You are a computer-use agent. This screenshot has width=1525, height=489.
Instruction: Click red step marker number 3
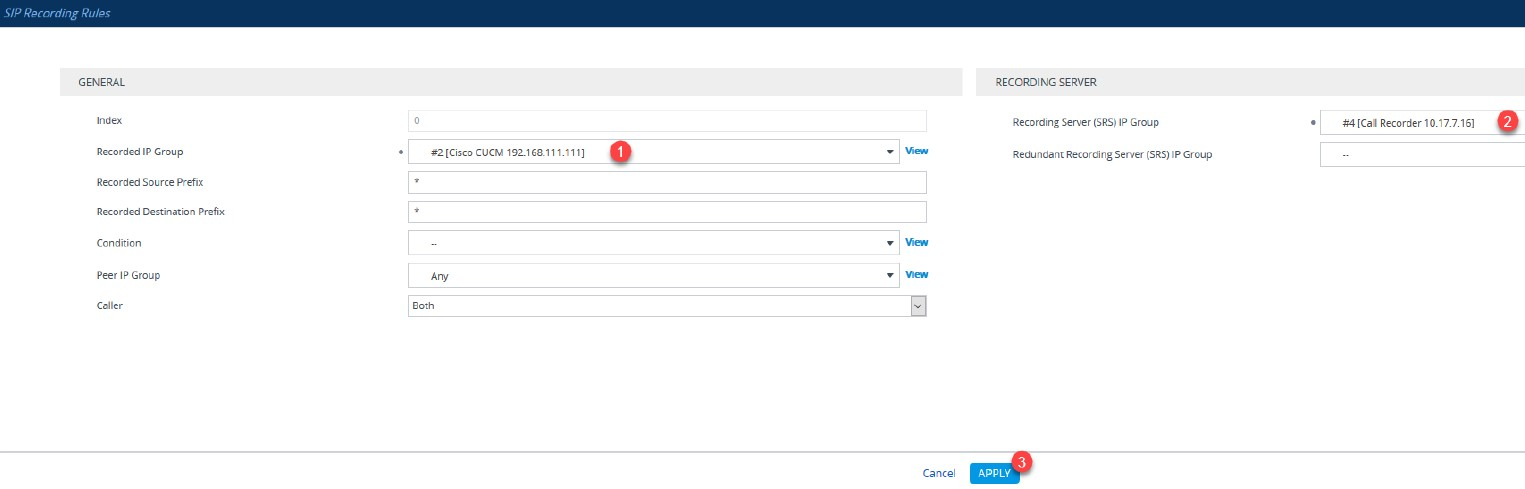[1022, 462]
